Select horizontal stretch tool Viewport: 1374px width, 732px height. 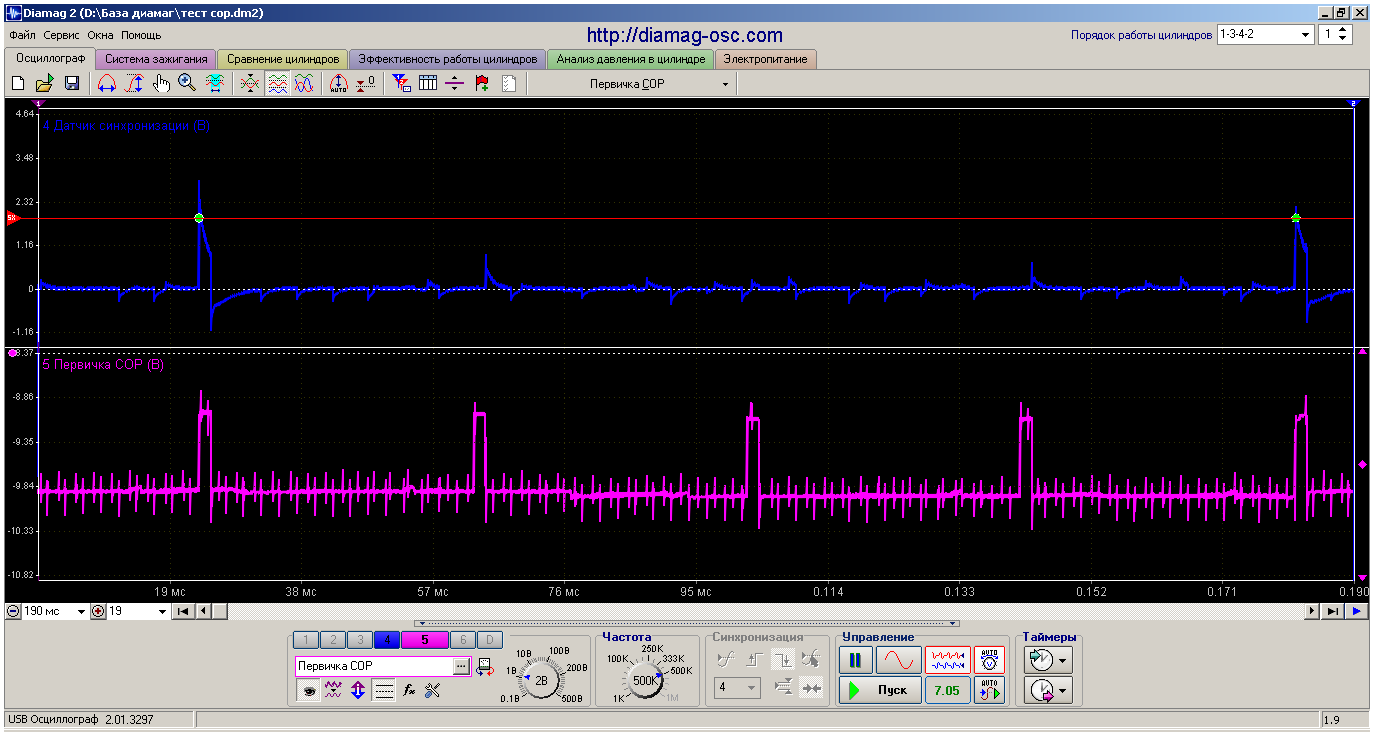106,84
